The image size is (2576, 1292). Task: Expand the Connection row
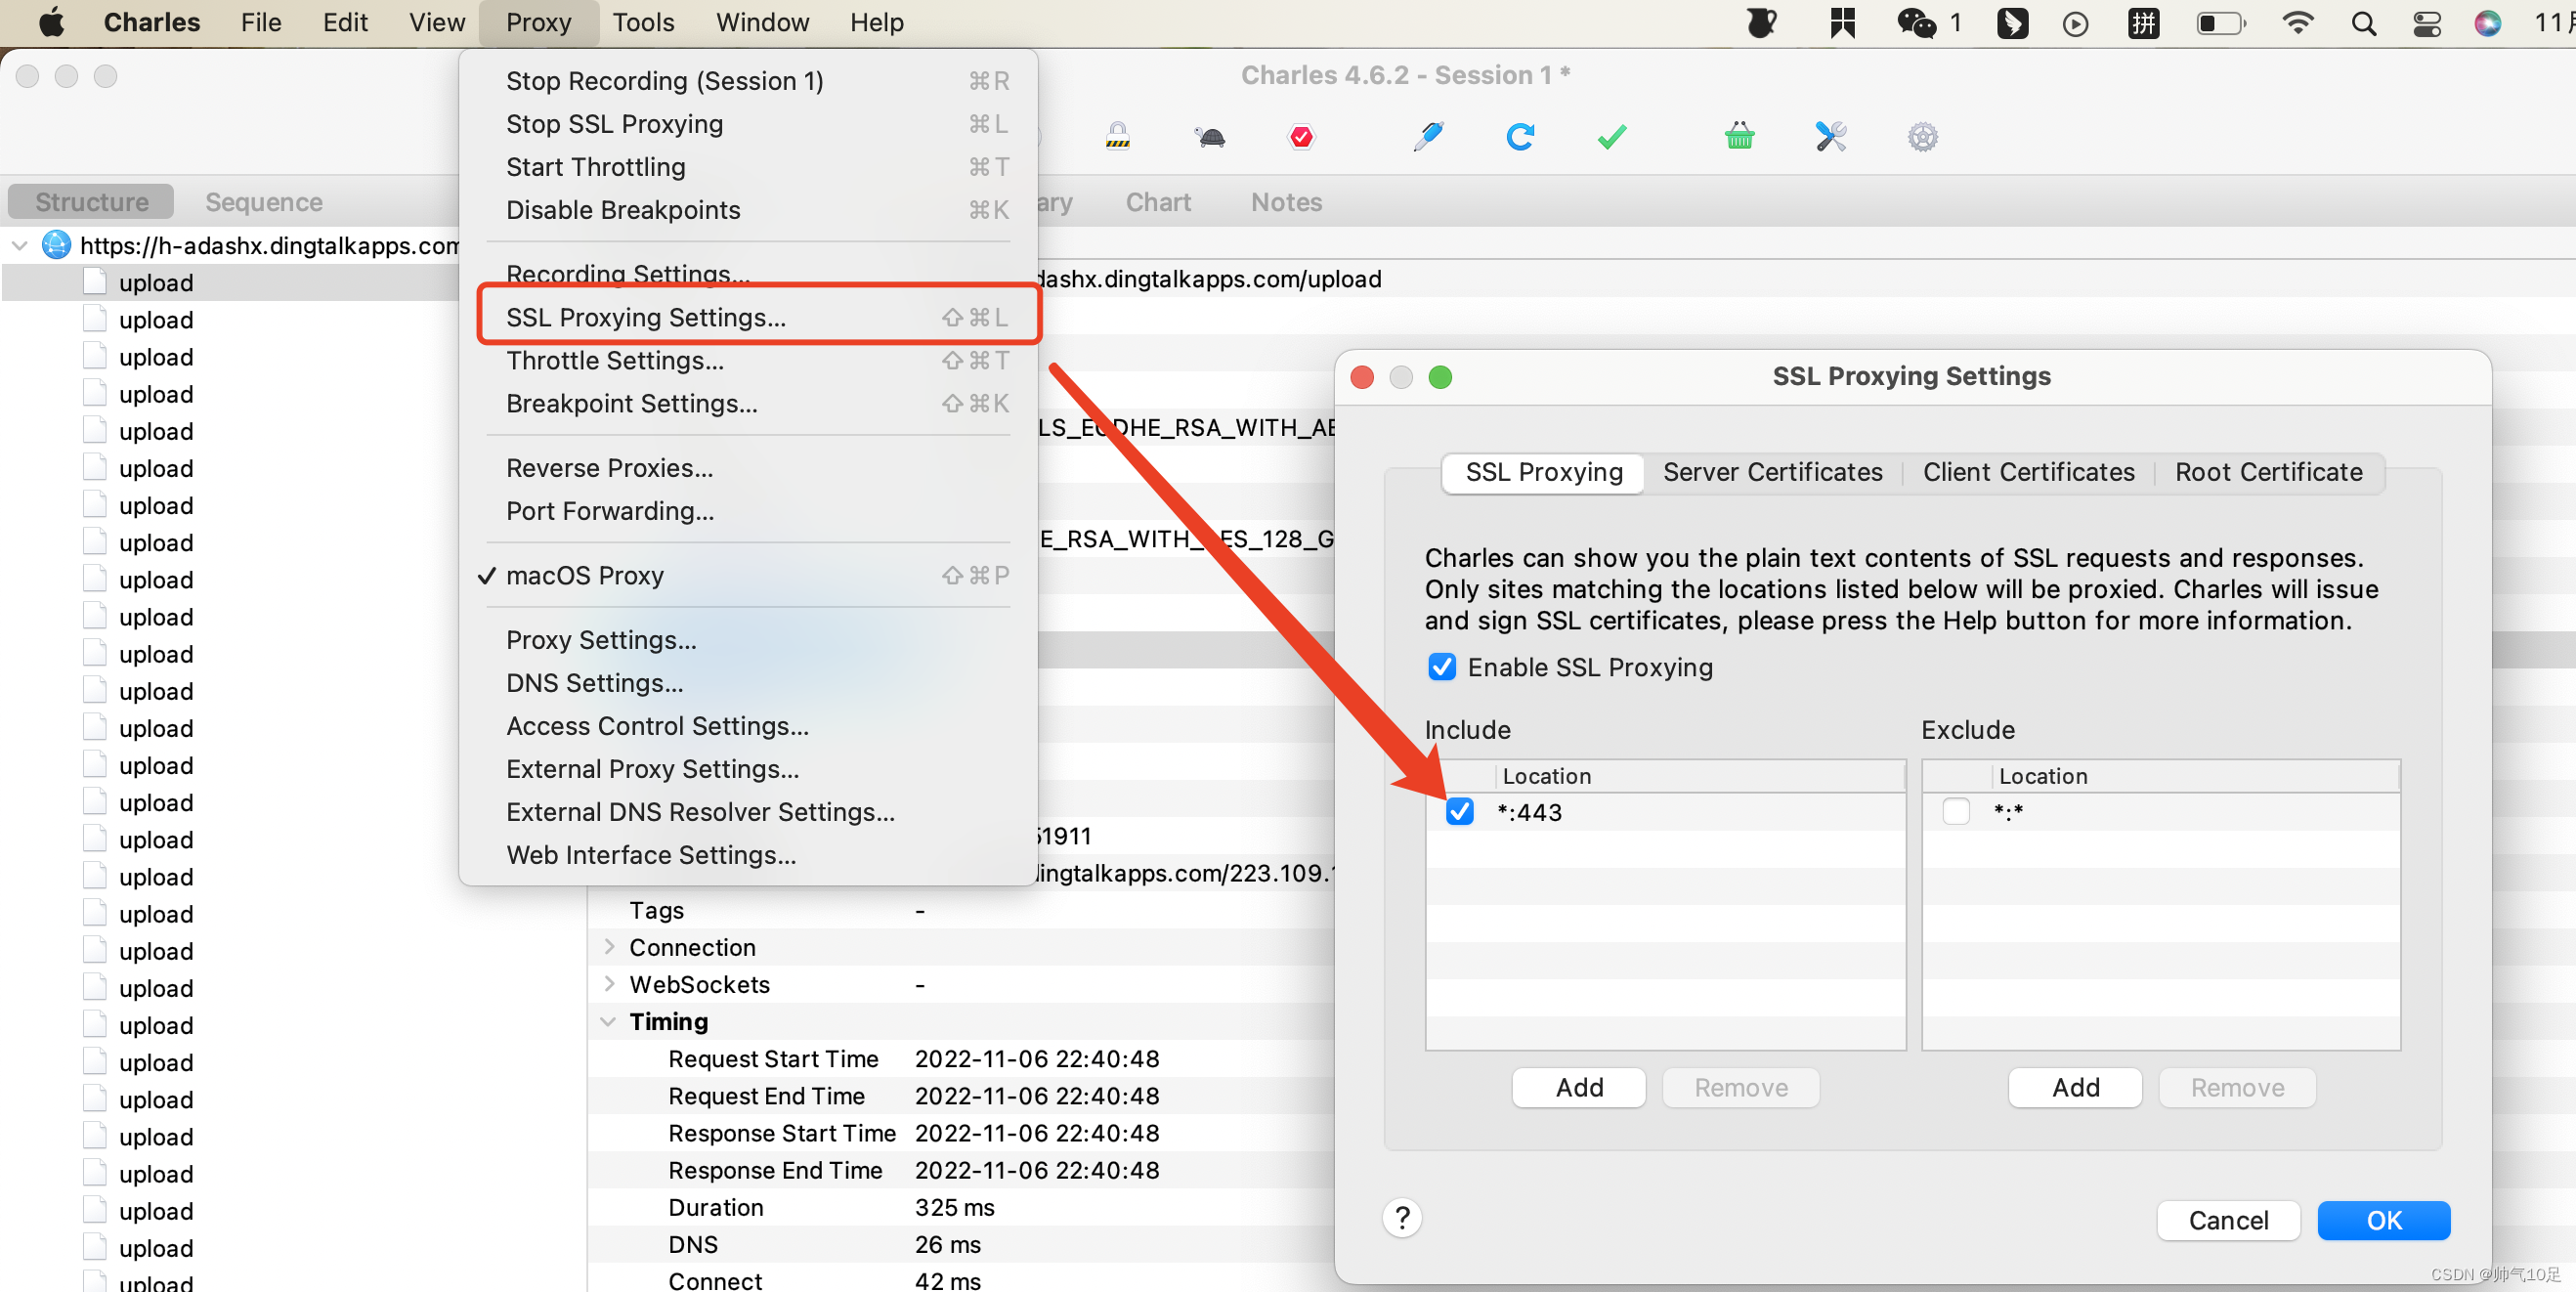pyautogui.click(x=609, y=946)
